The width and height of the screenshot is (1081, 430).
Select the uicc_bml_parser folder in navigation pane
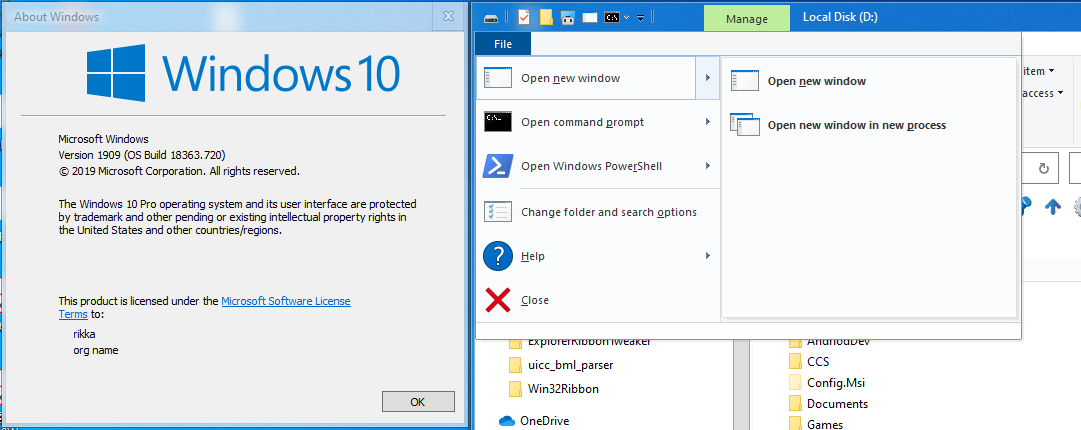(560, 365)
